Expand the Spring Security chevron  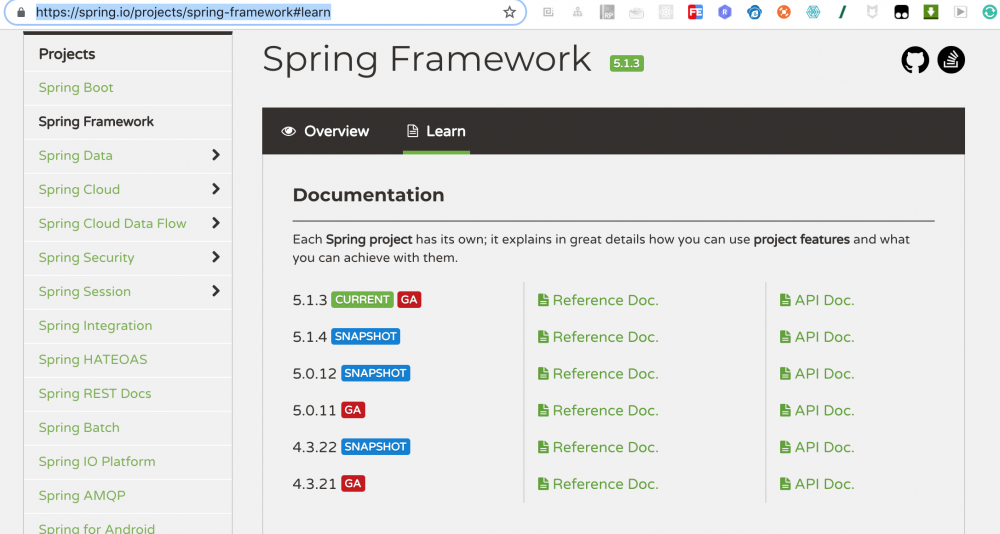click(x=216, y=257)
